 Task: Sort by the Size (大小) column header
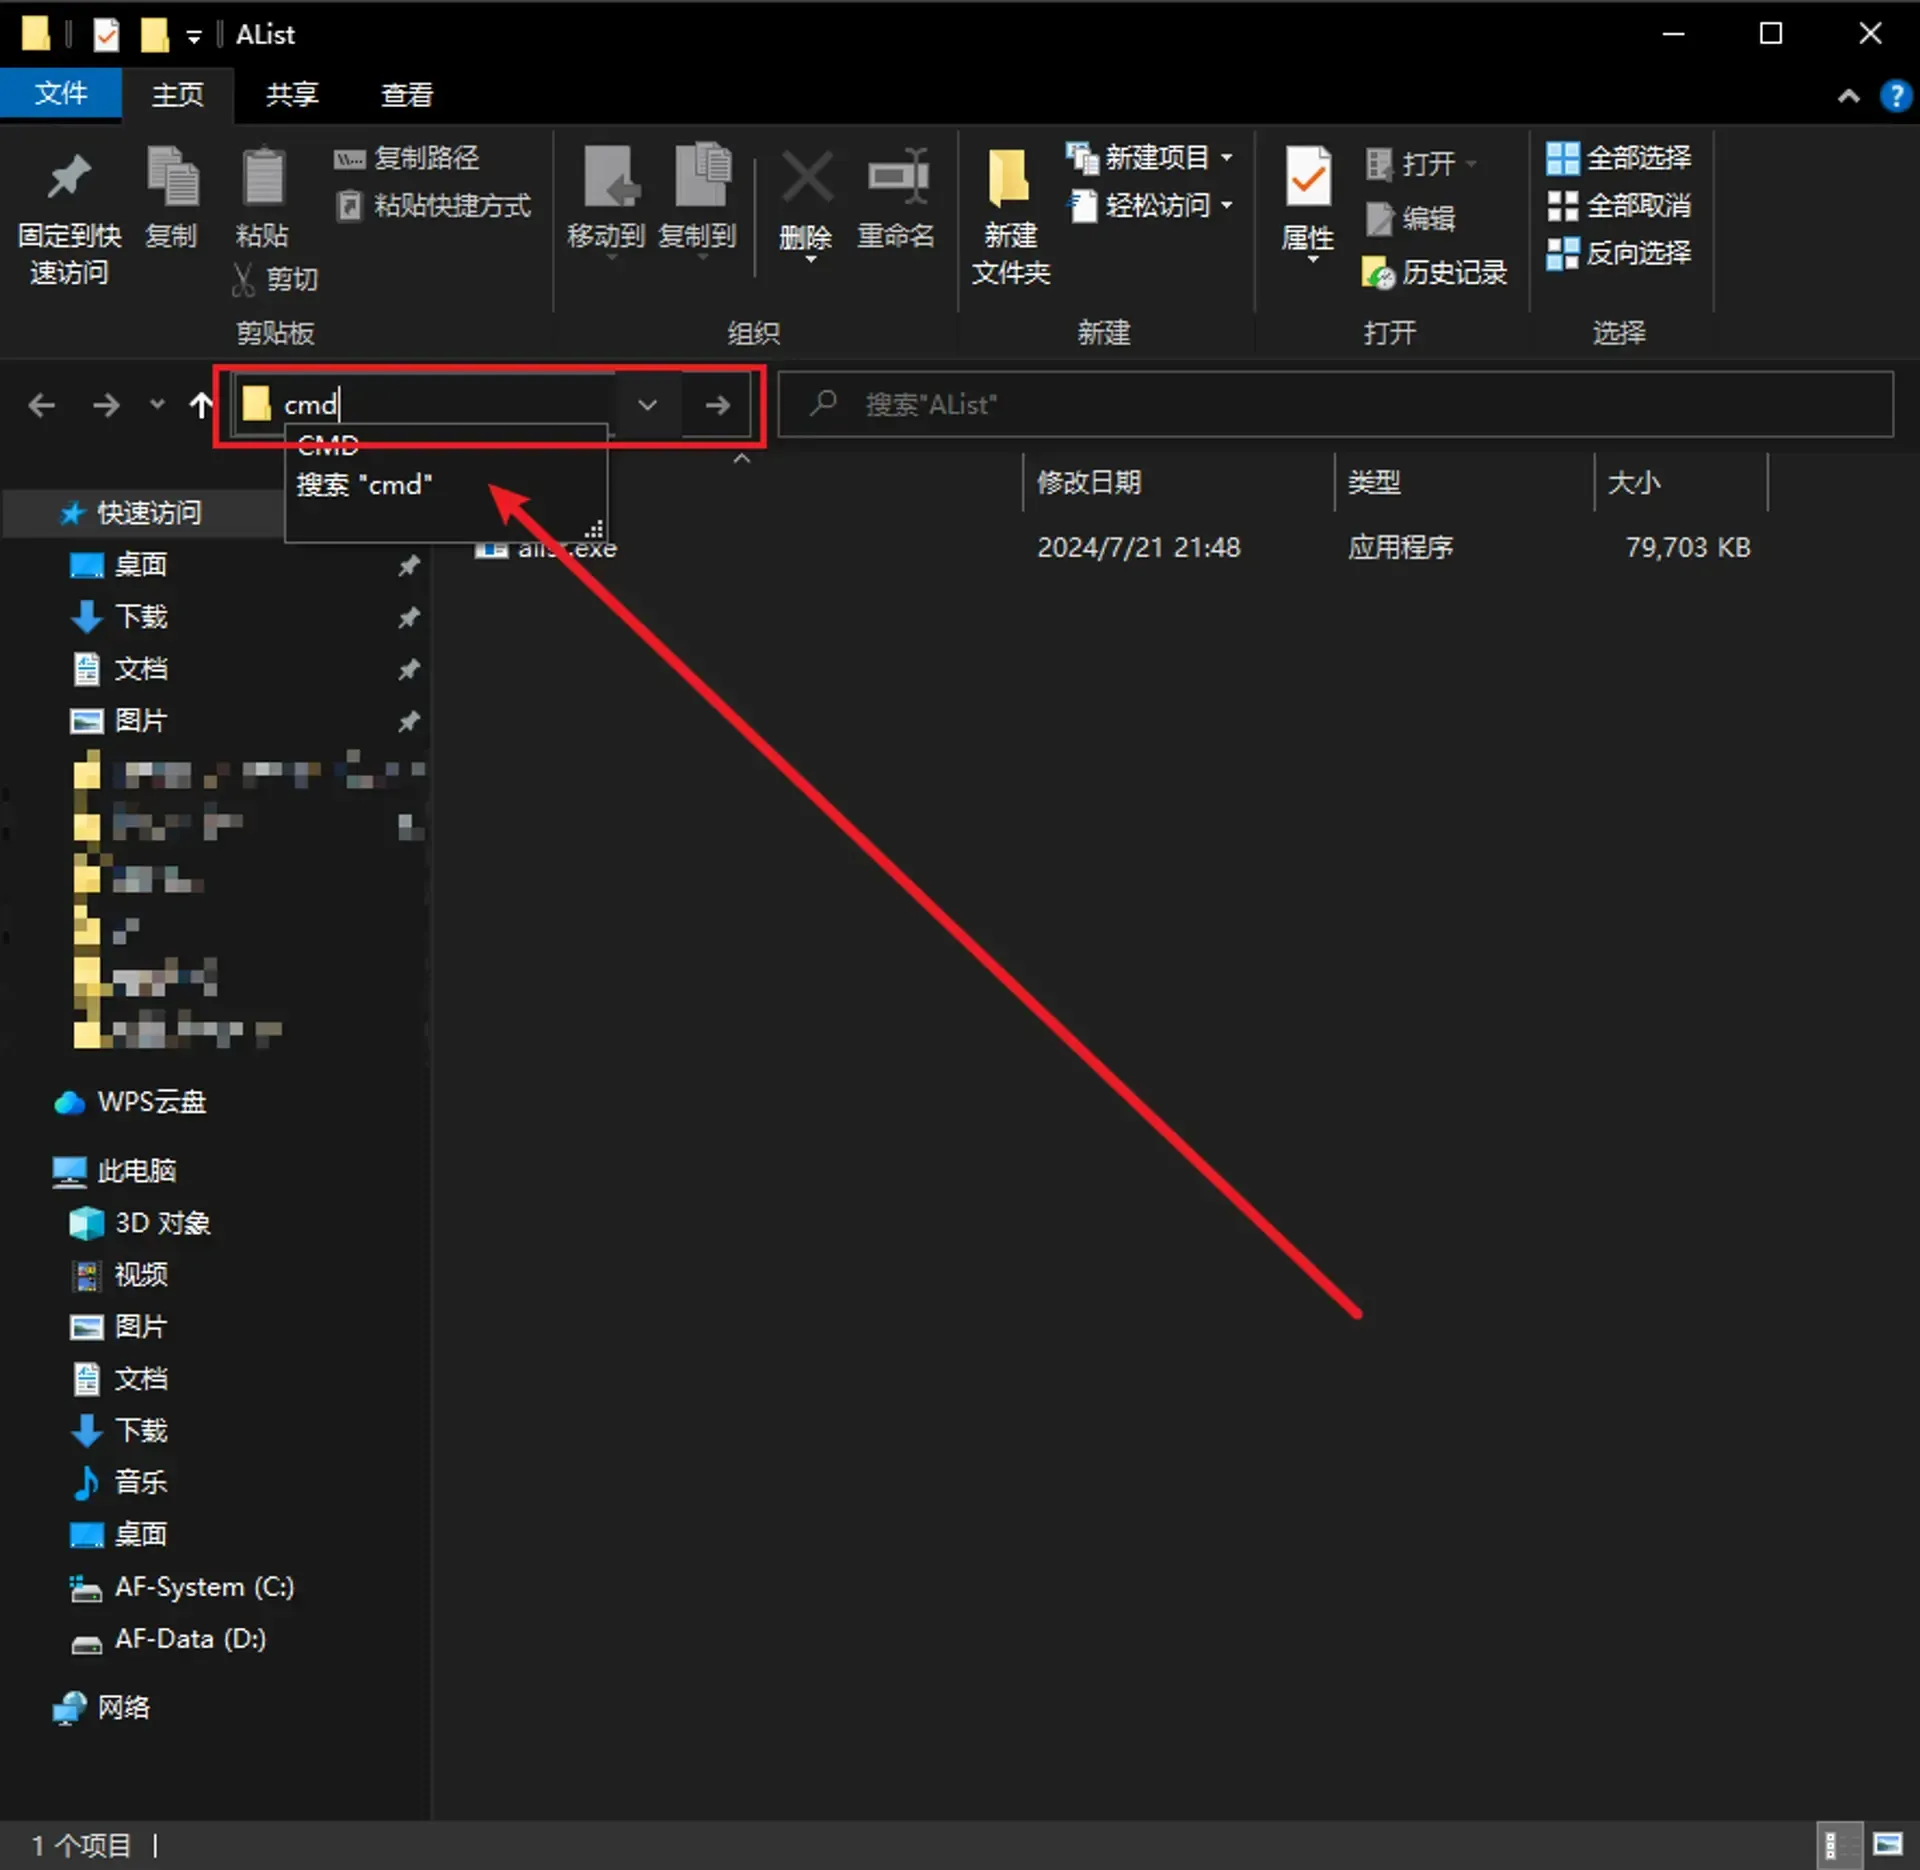click(1634, 483)
